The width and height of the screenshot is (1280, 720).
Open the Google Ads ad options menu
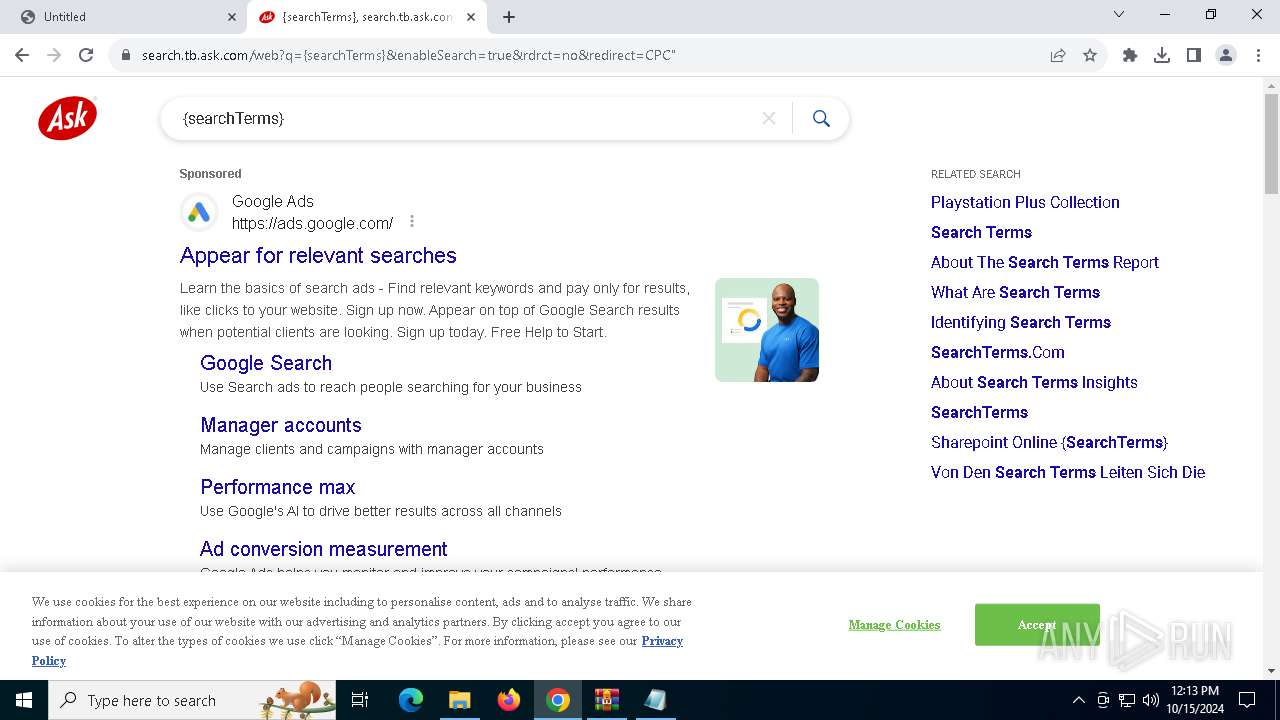(x=412, y=222)
